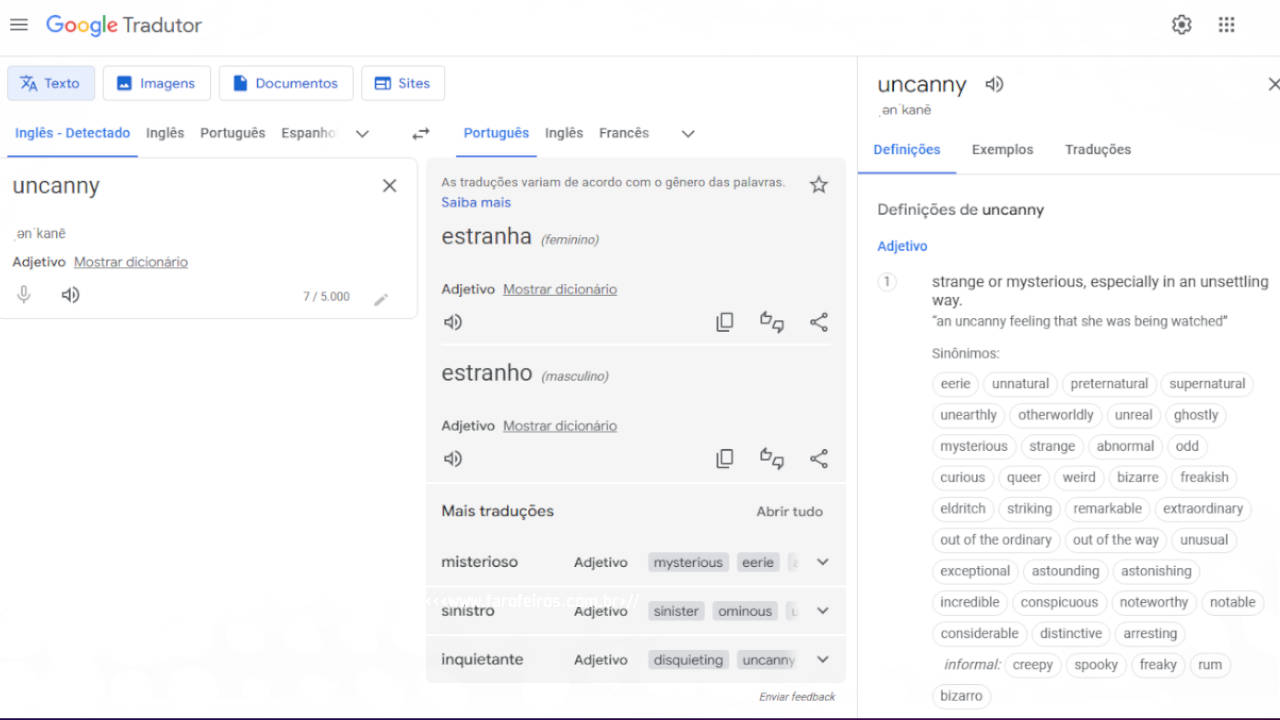Open Mostrar dicionário link under estranho

(x=560, y=426)
